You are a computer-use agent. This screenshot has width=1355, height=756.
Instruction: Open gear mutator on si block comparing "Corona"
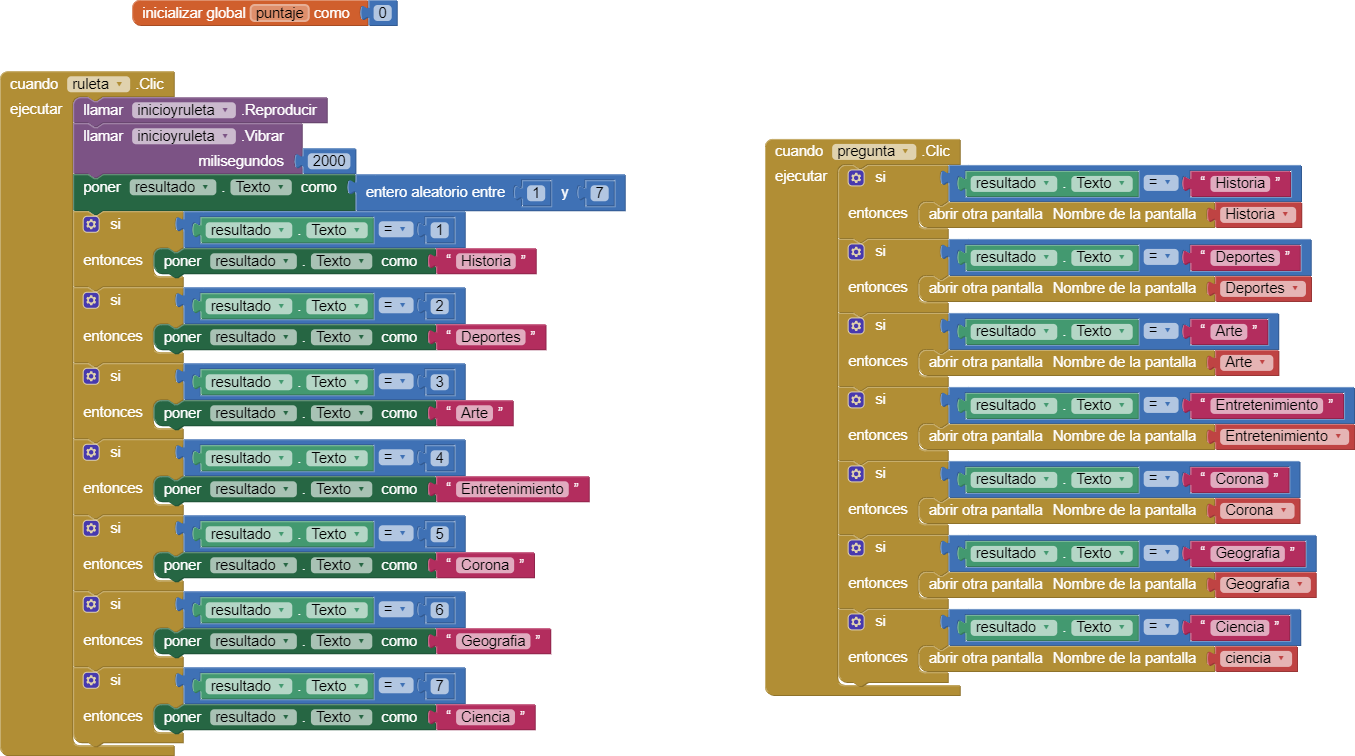coord(856,473)
